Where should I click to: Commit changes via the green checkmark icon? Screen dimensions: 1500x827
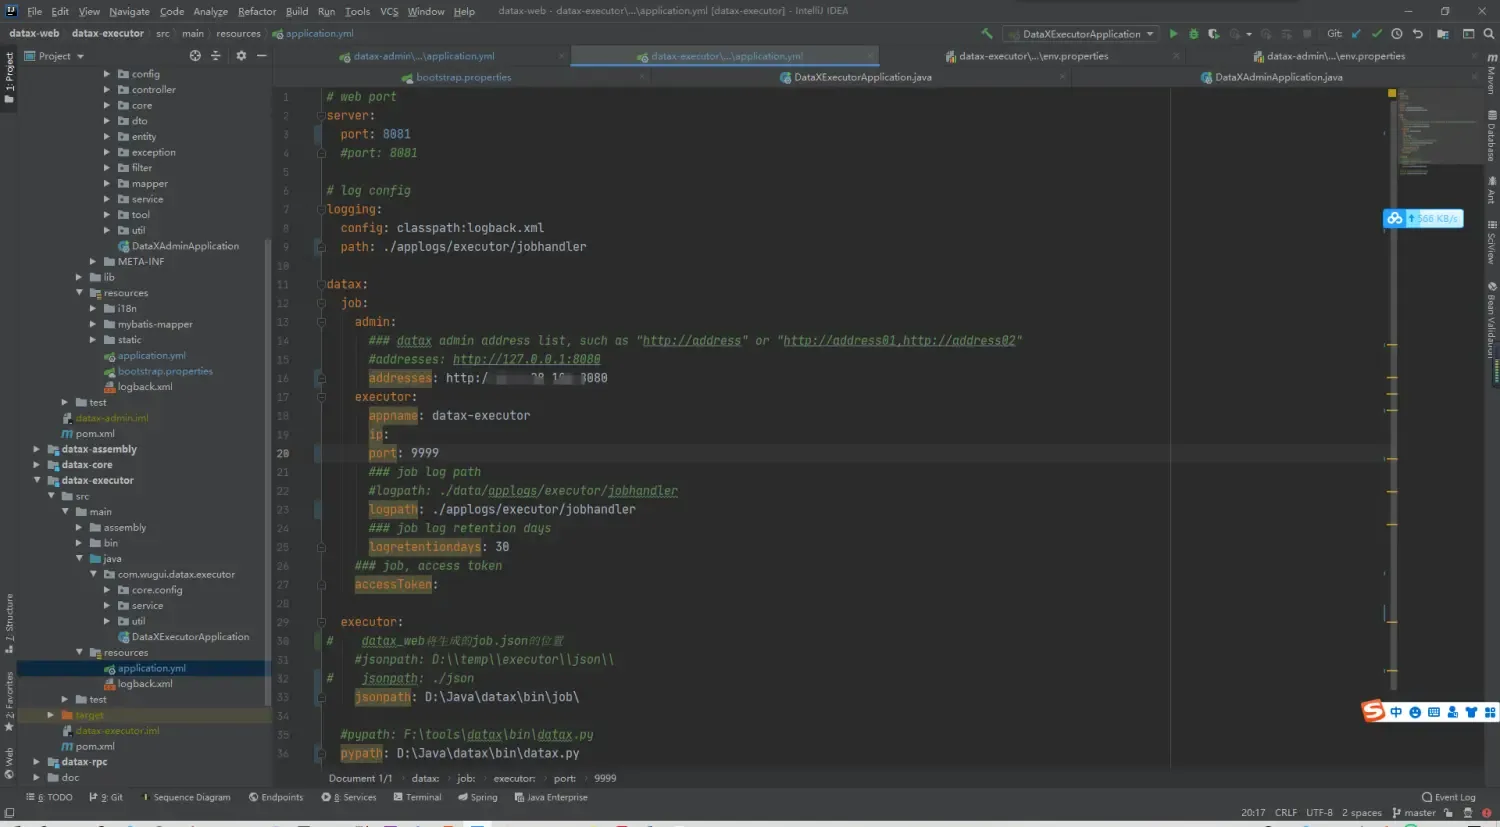pos(1377,33)
